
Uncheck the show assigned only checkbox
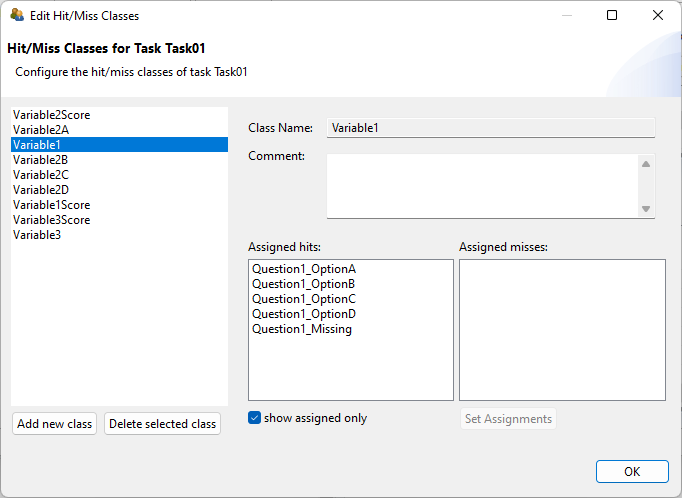[255, 418]
